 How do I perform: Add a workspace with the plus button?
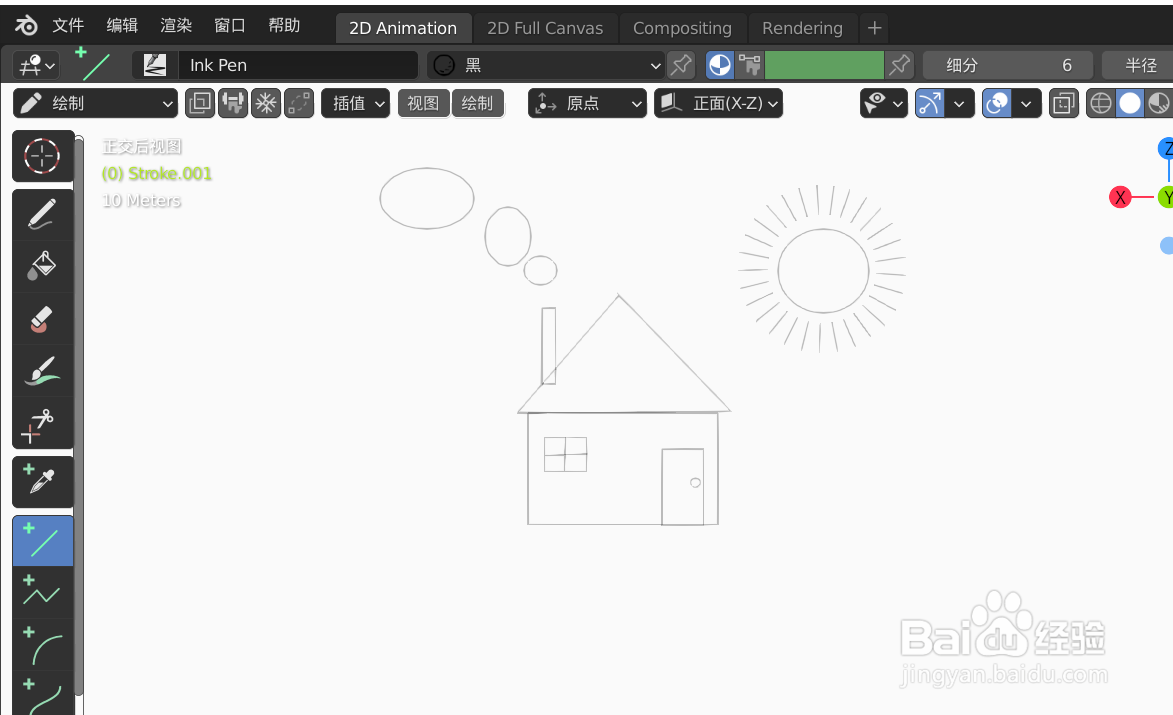pos(874,28)
